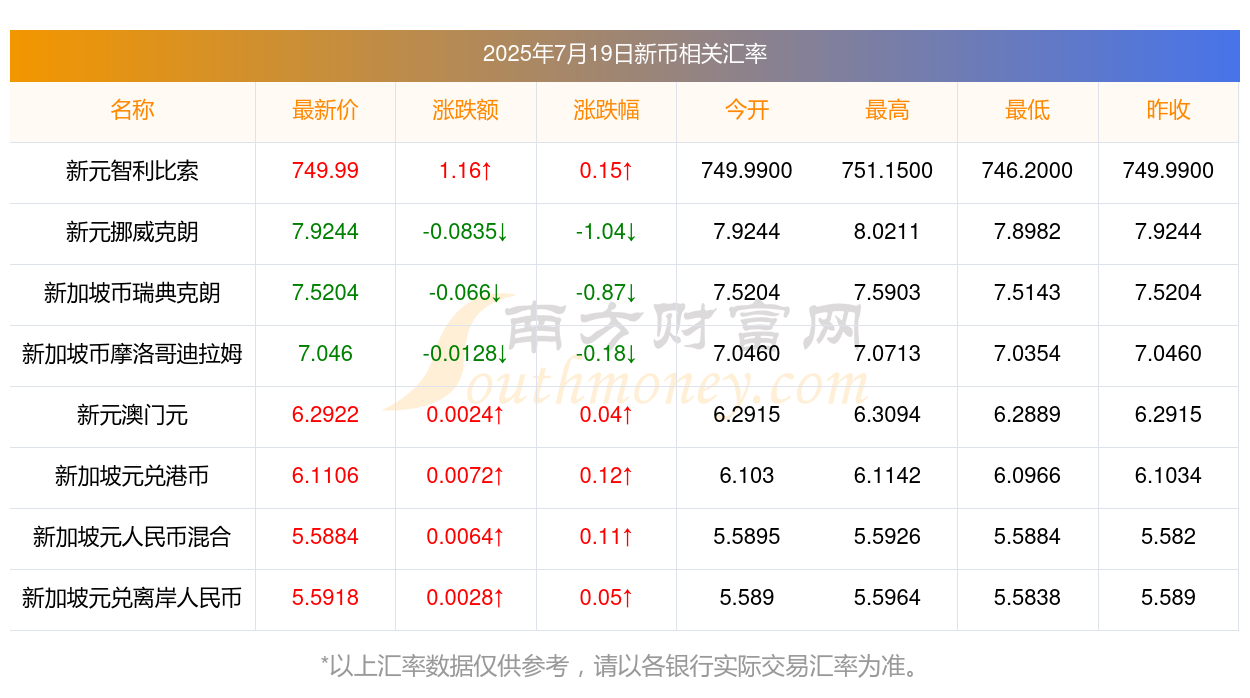1250x698 pixels.
Task: Click the title 2025年7月19日新币相关汇率
Action: pyautogui.click(x=625, y=54)
